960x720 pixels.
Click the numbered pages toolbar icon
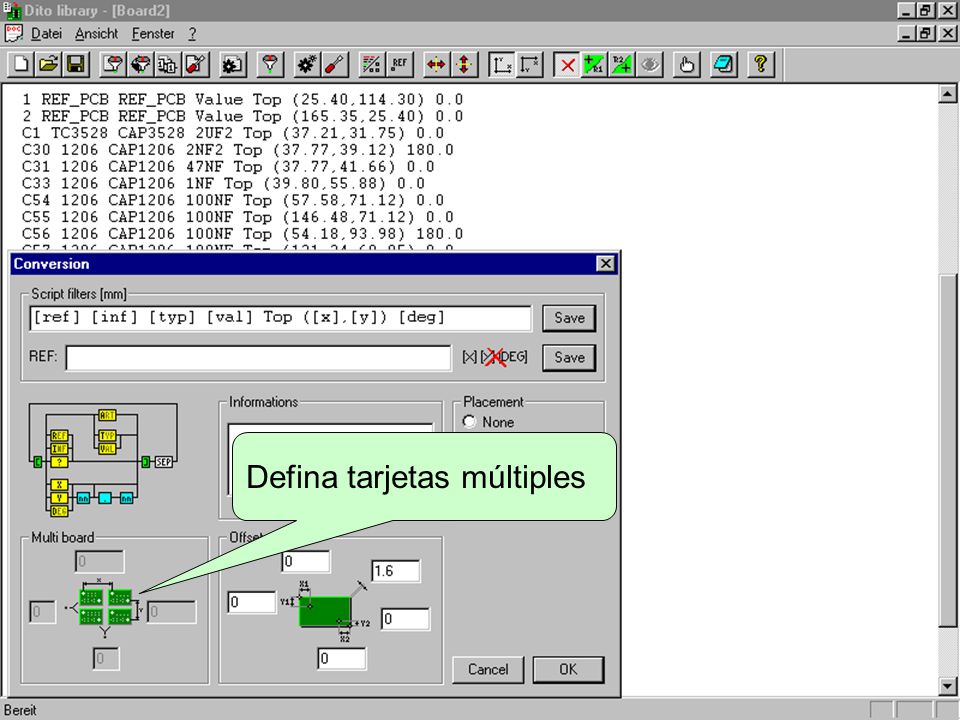coord(168,64)
